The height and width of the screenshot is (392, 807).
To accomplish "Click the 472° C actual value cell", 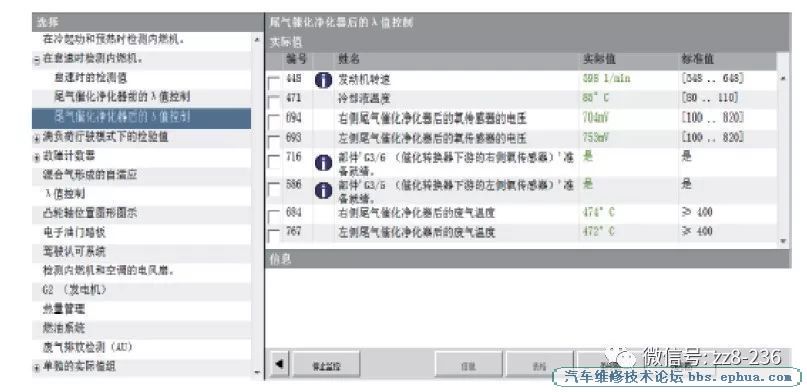I will tap(599, 231).
